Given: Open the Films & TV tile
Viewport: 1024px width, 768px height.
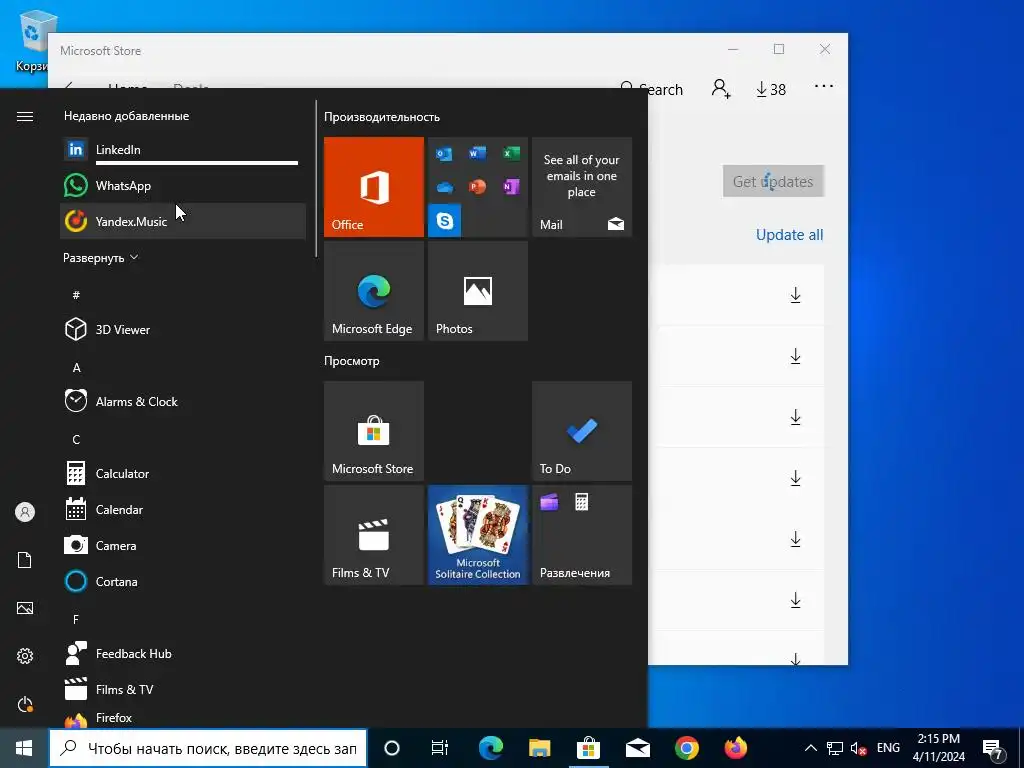Looking at the screenshot, I should tap(374, 535).
